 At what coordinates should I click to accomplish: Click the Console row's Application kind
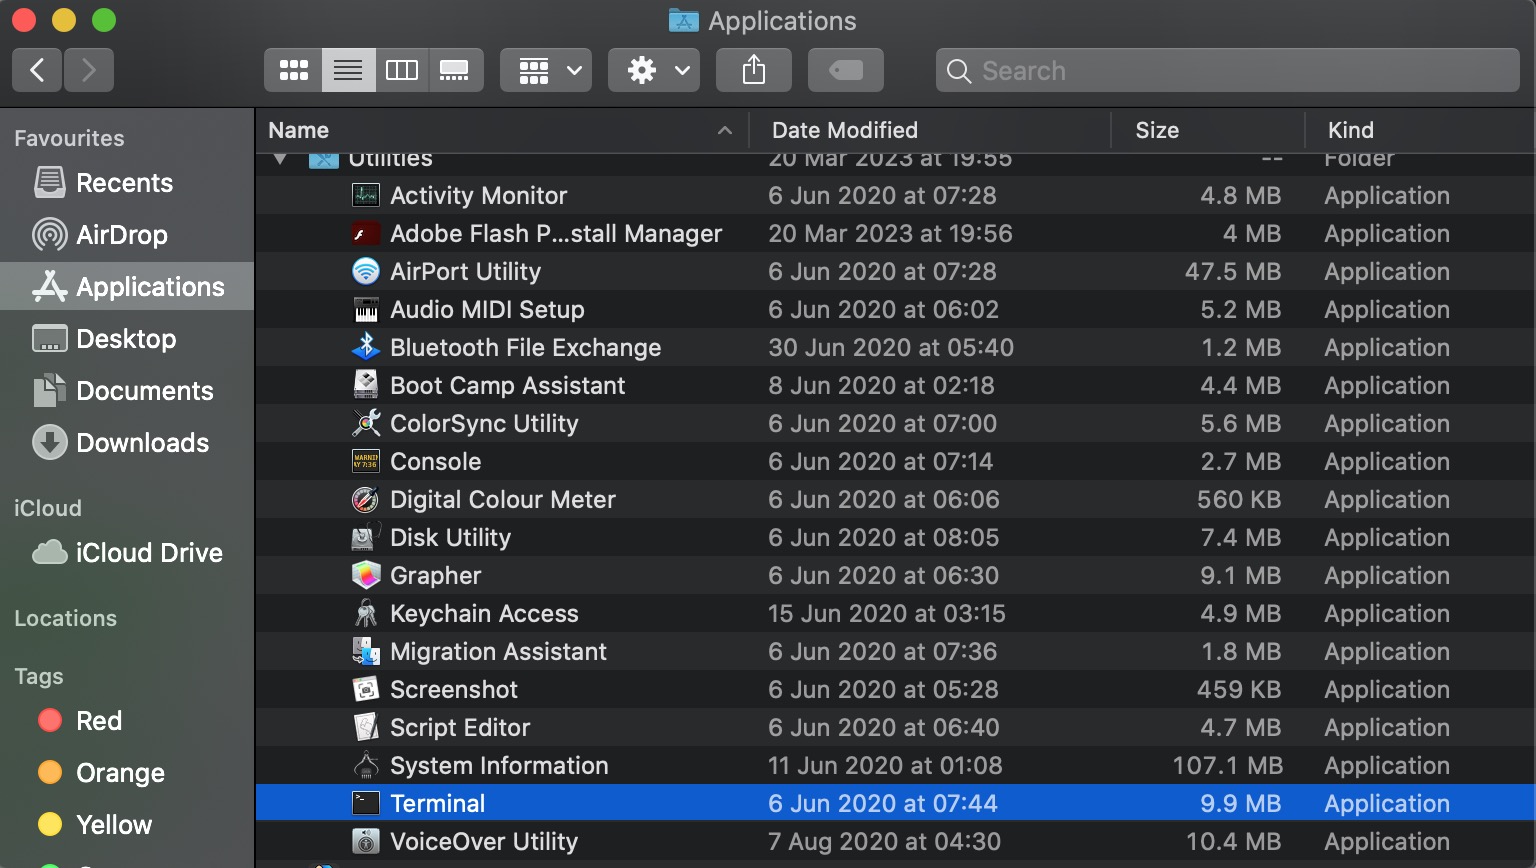coord(1387,461)
